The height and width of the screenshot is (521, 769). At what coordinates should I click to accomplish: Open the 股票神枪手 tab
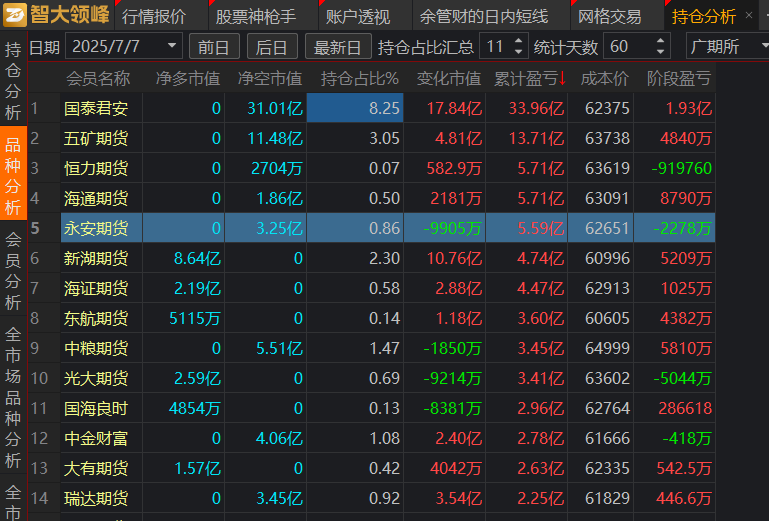256,17
